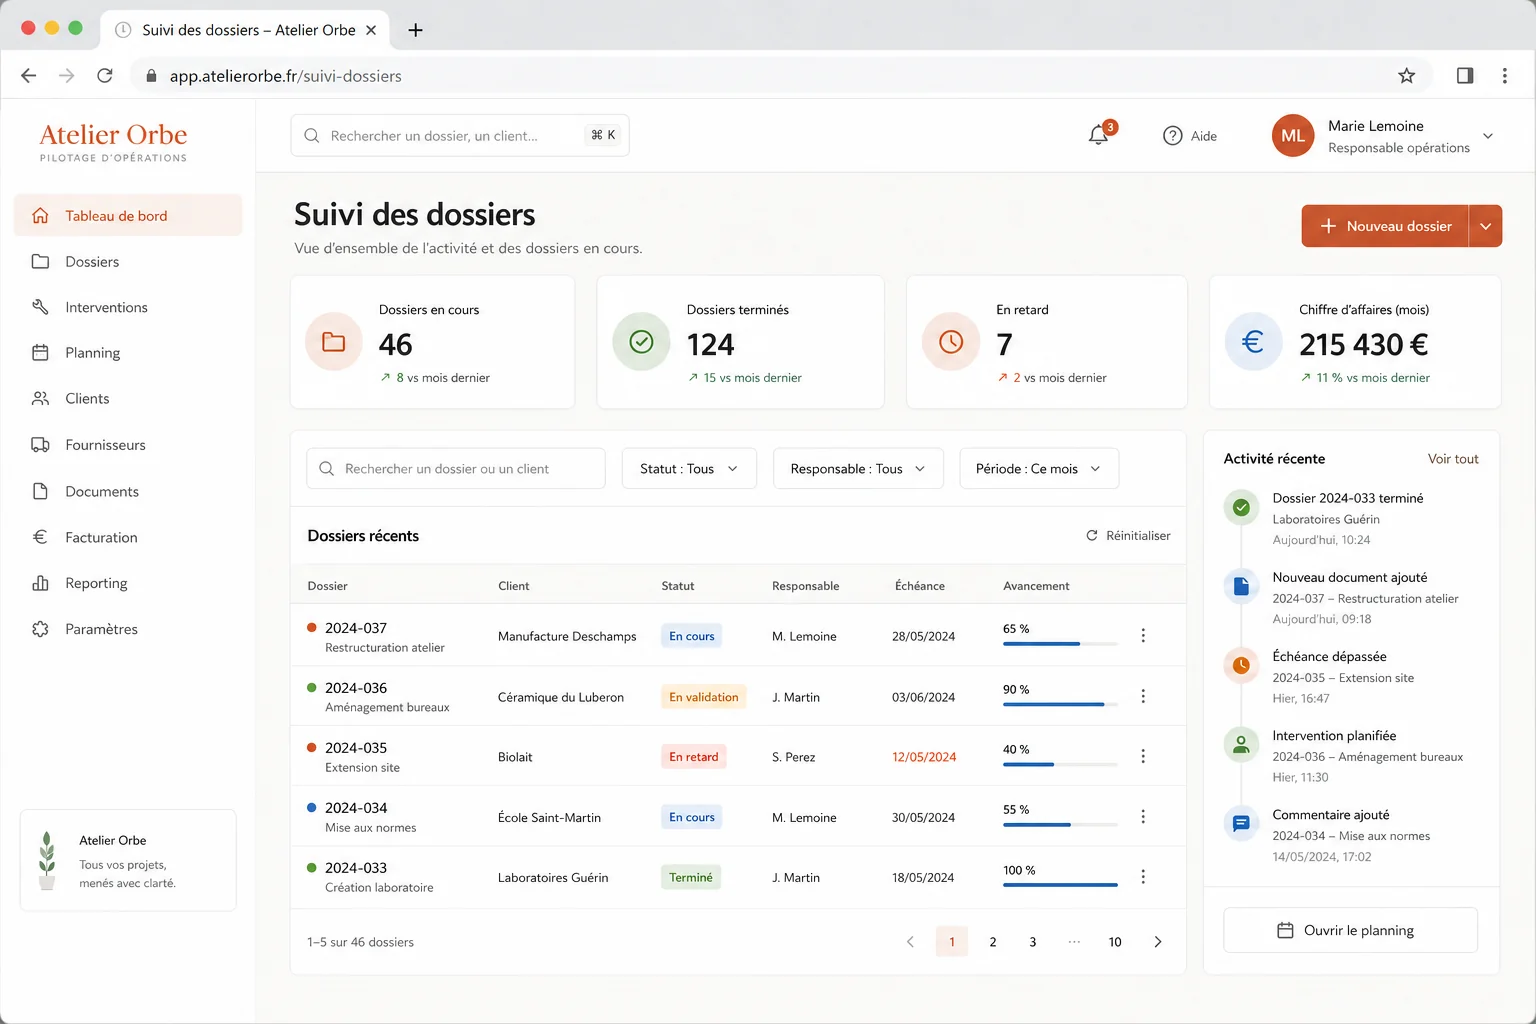This screenshot has width=1536, height=1024.
Task: Jump to page 10 of dossiers
Action: tap(1115, 942)
